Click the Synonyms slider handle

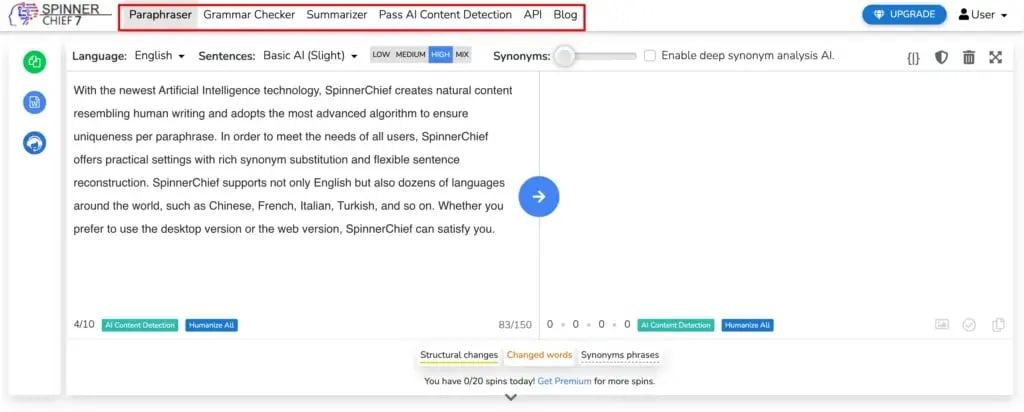pos(565,56)
